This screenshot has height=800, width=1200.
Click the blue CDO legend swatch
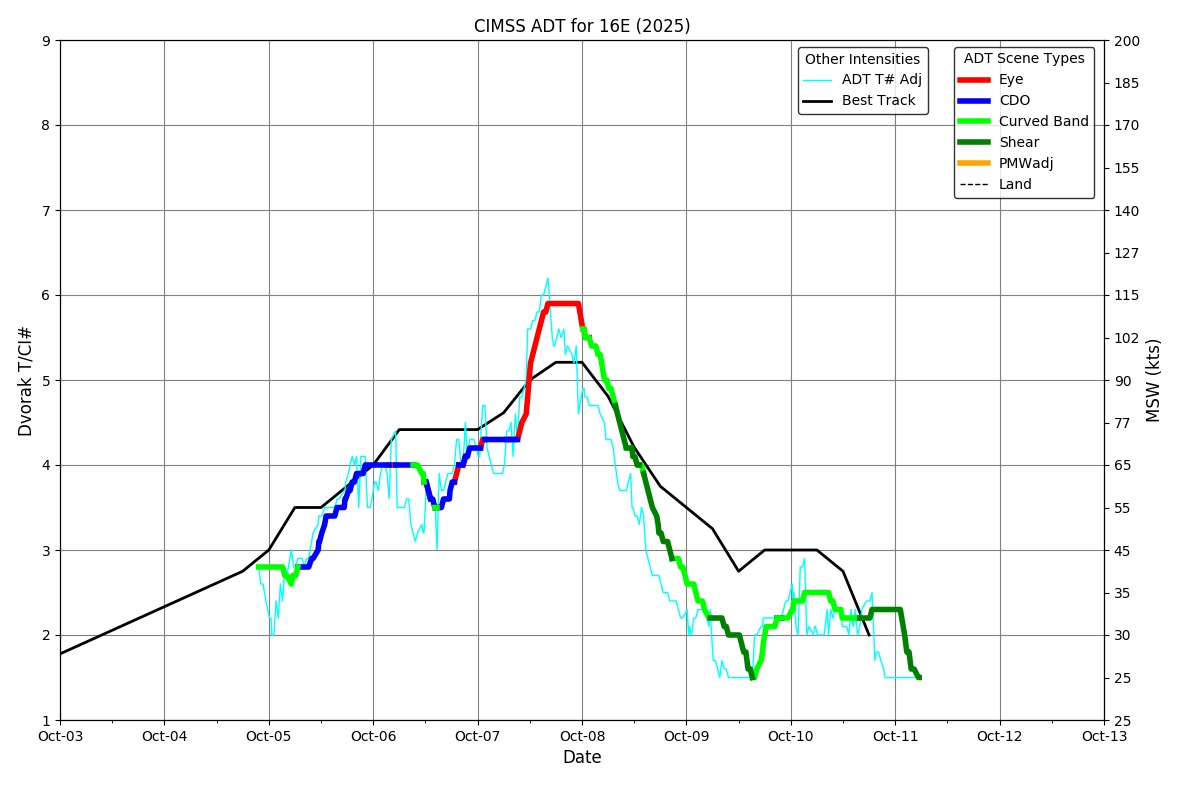tap(973, 101)
